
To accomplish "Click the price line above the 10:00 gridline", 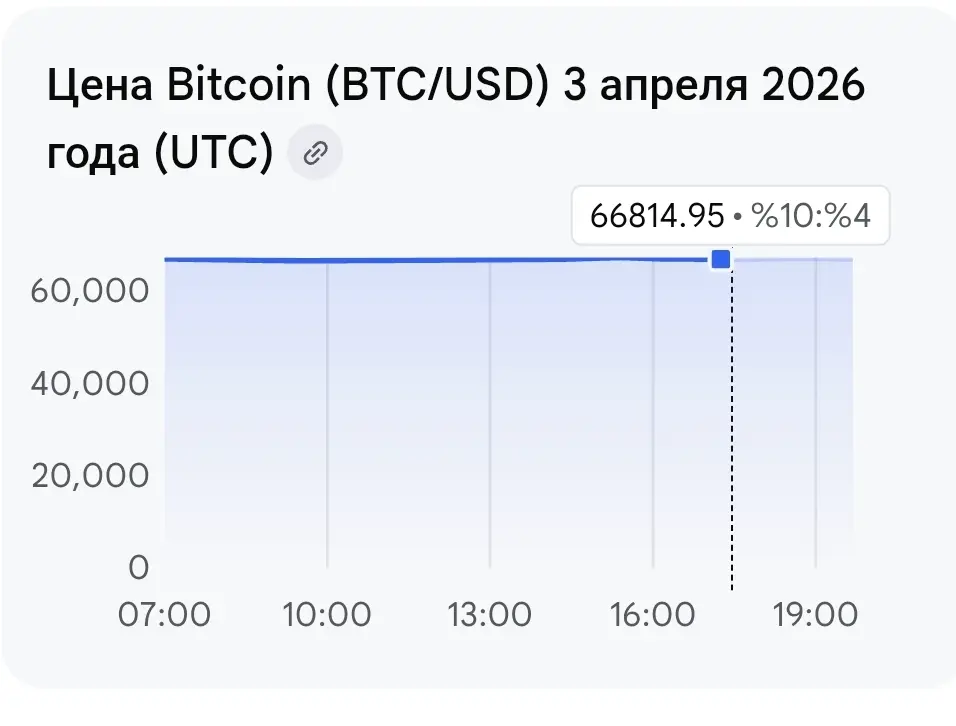I will click(x=327, y=261).
